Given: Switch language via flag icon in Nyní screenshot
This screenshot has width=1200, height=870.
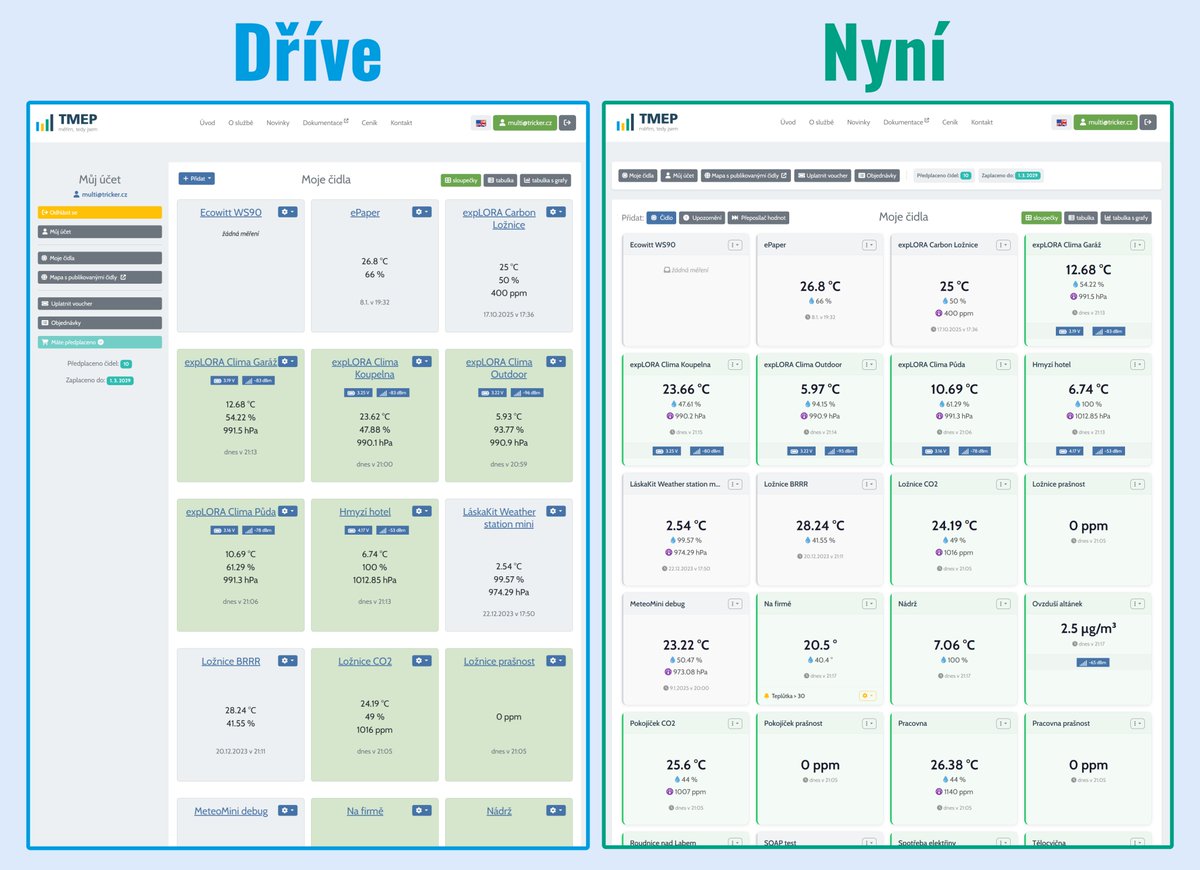Looking at the screenshot, I should point(1061,123).
